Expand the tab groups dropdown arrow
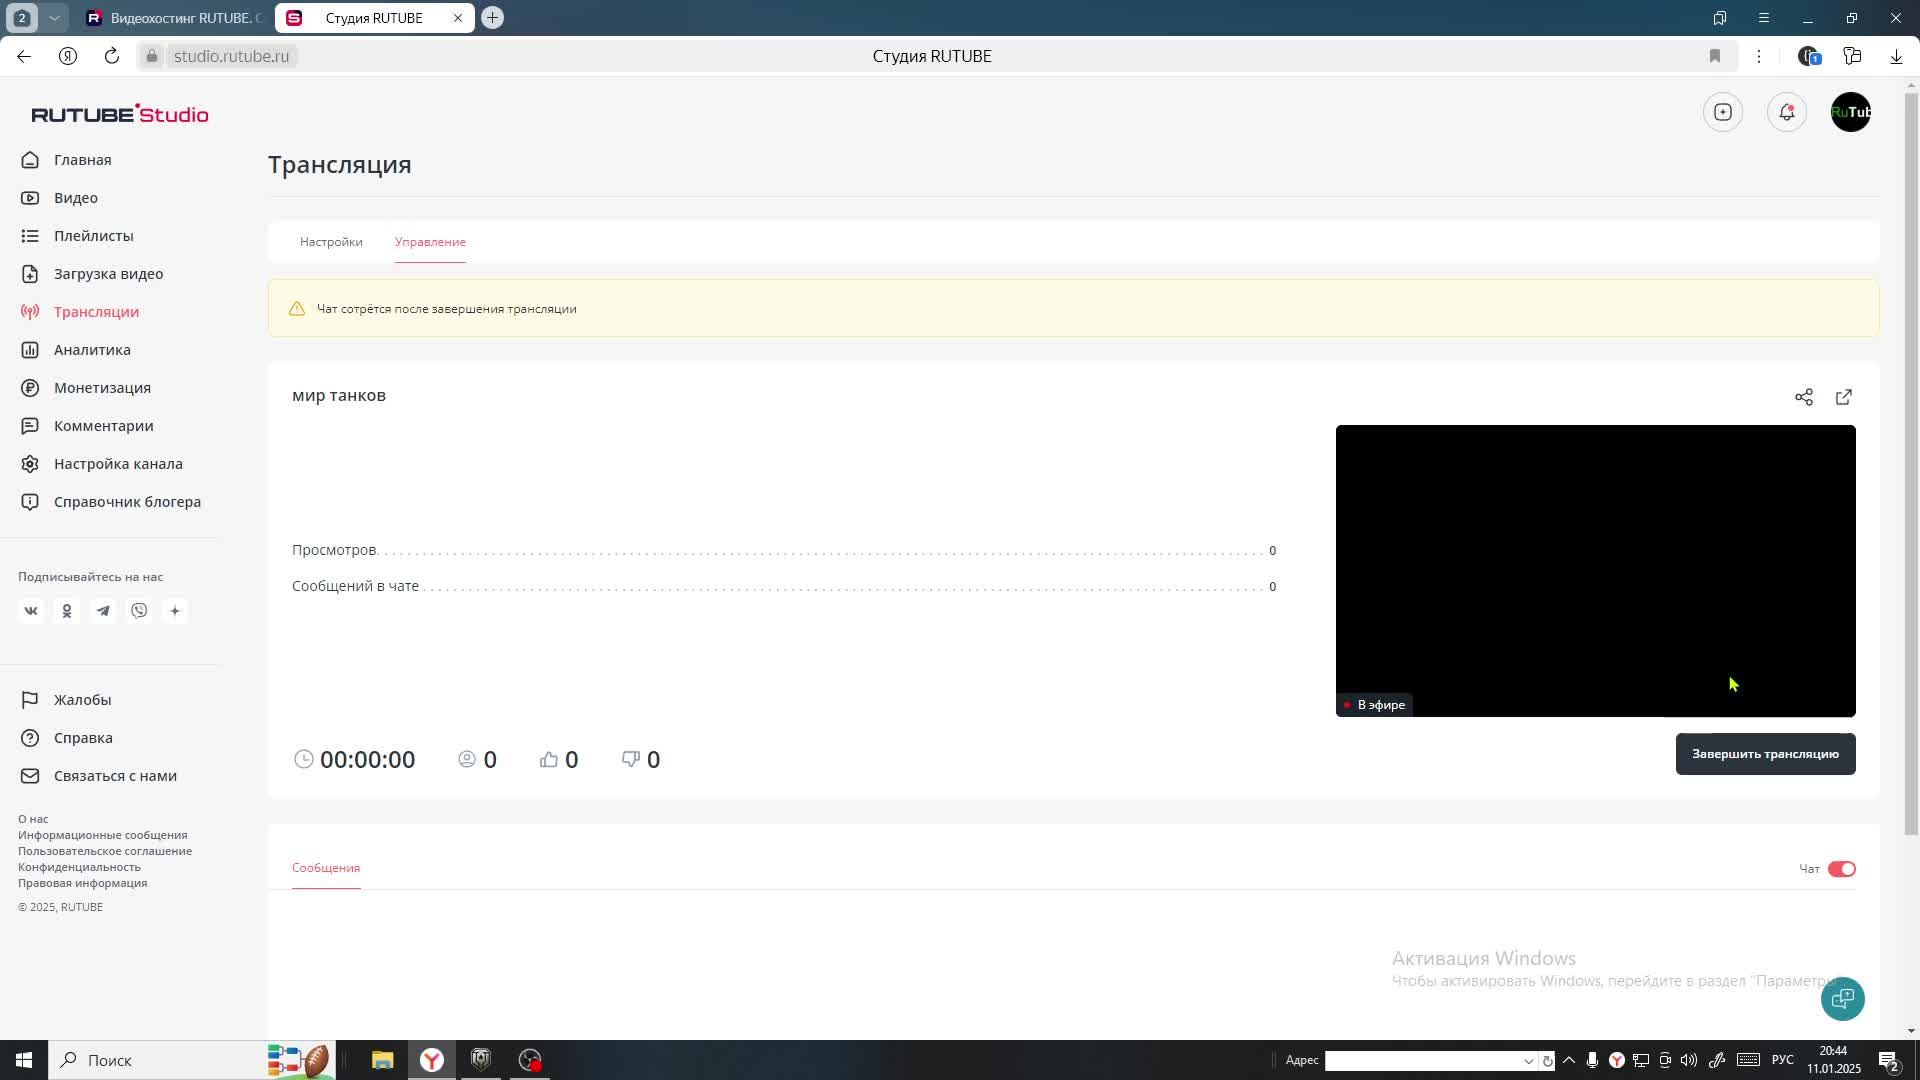Screen dimensions: 1920x1080 pyautogui.click(x=54, y=18)
